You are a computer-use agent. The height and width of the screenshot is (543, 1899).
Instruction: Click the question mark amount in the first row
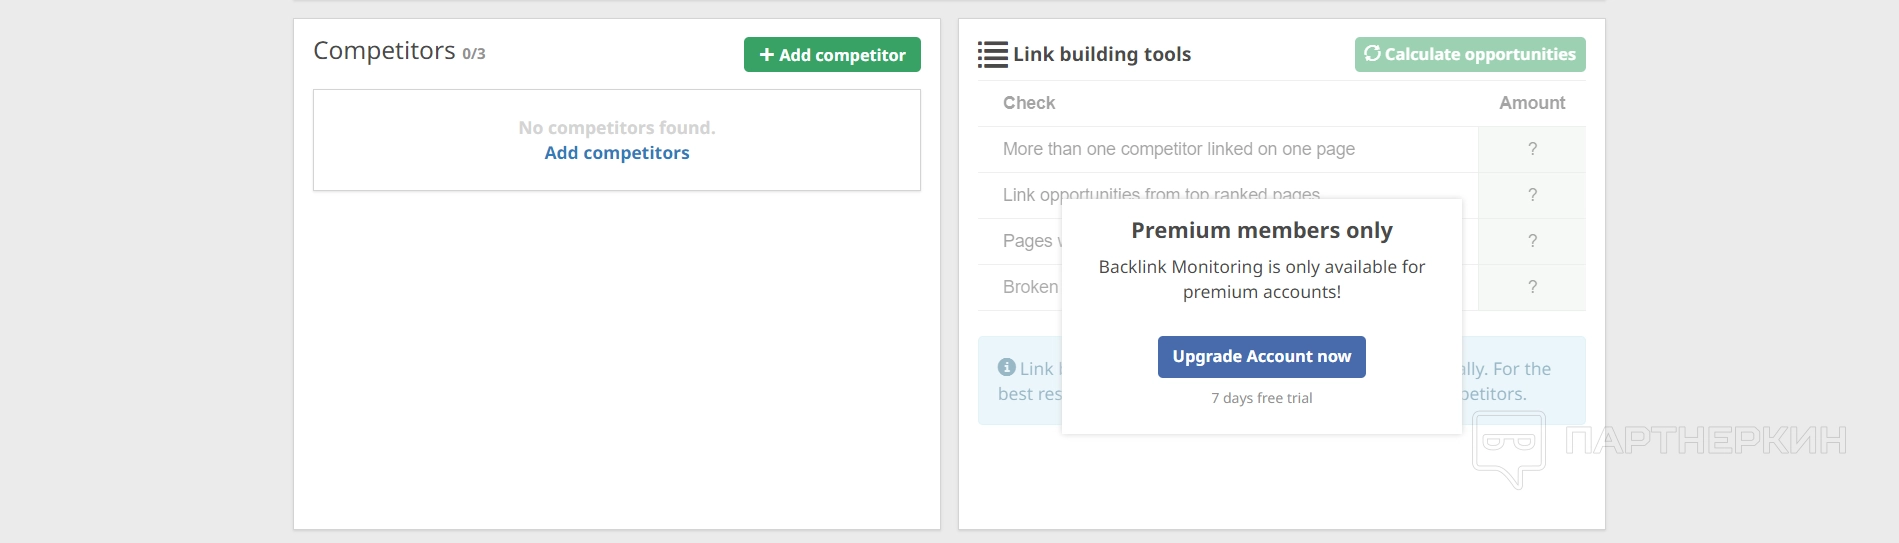[1532, 149]
